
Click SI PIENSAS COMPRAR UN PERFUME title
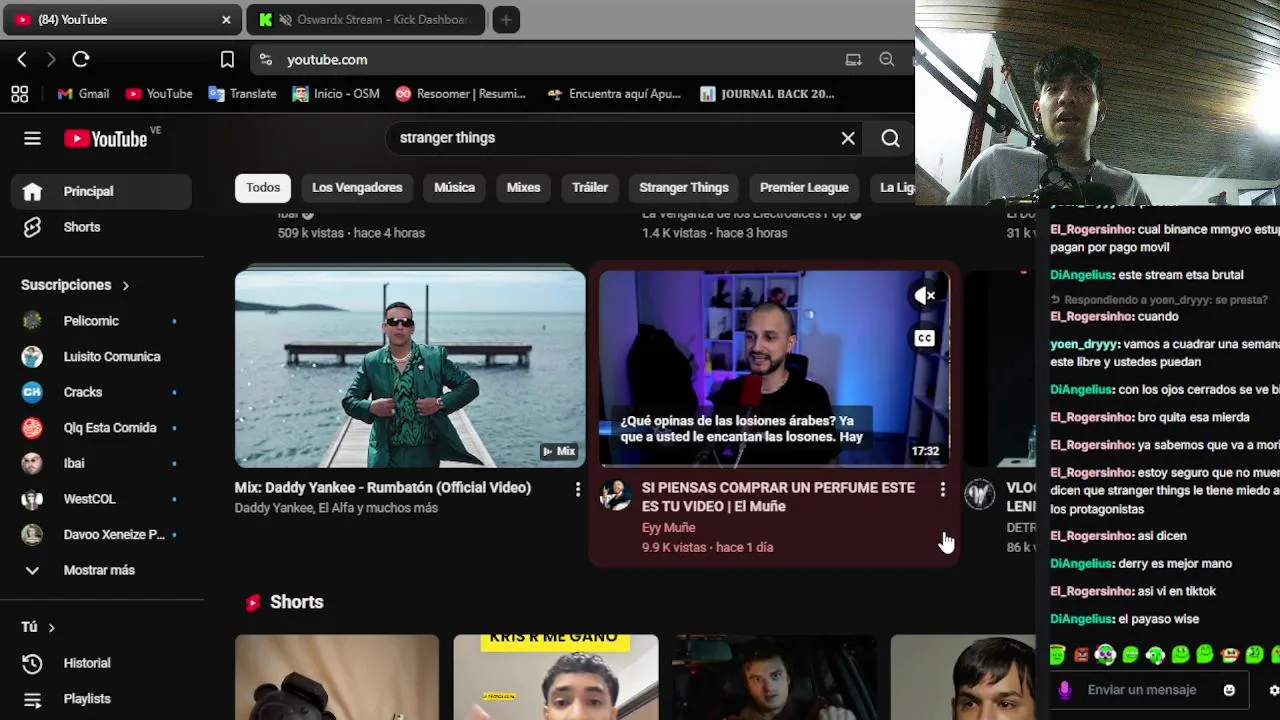point(778,497)
